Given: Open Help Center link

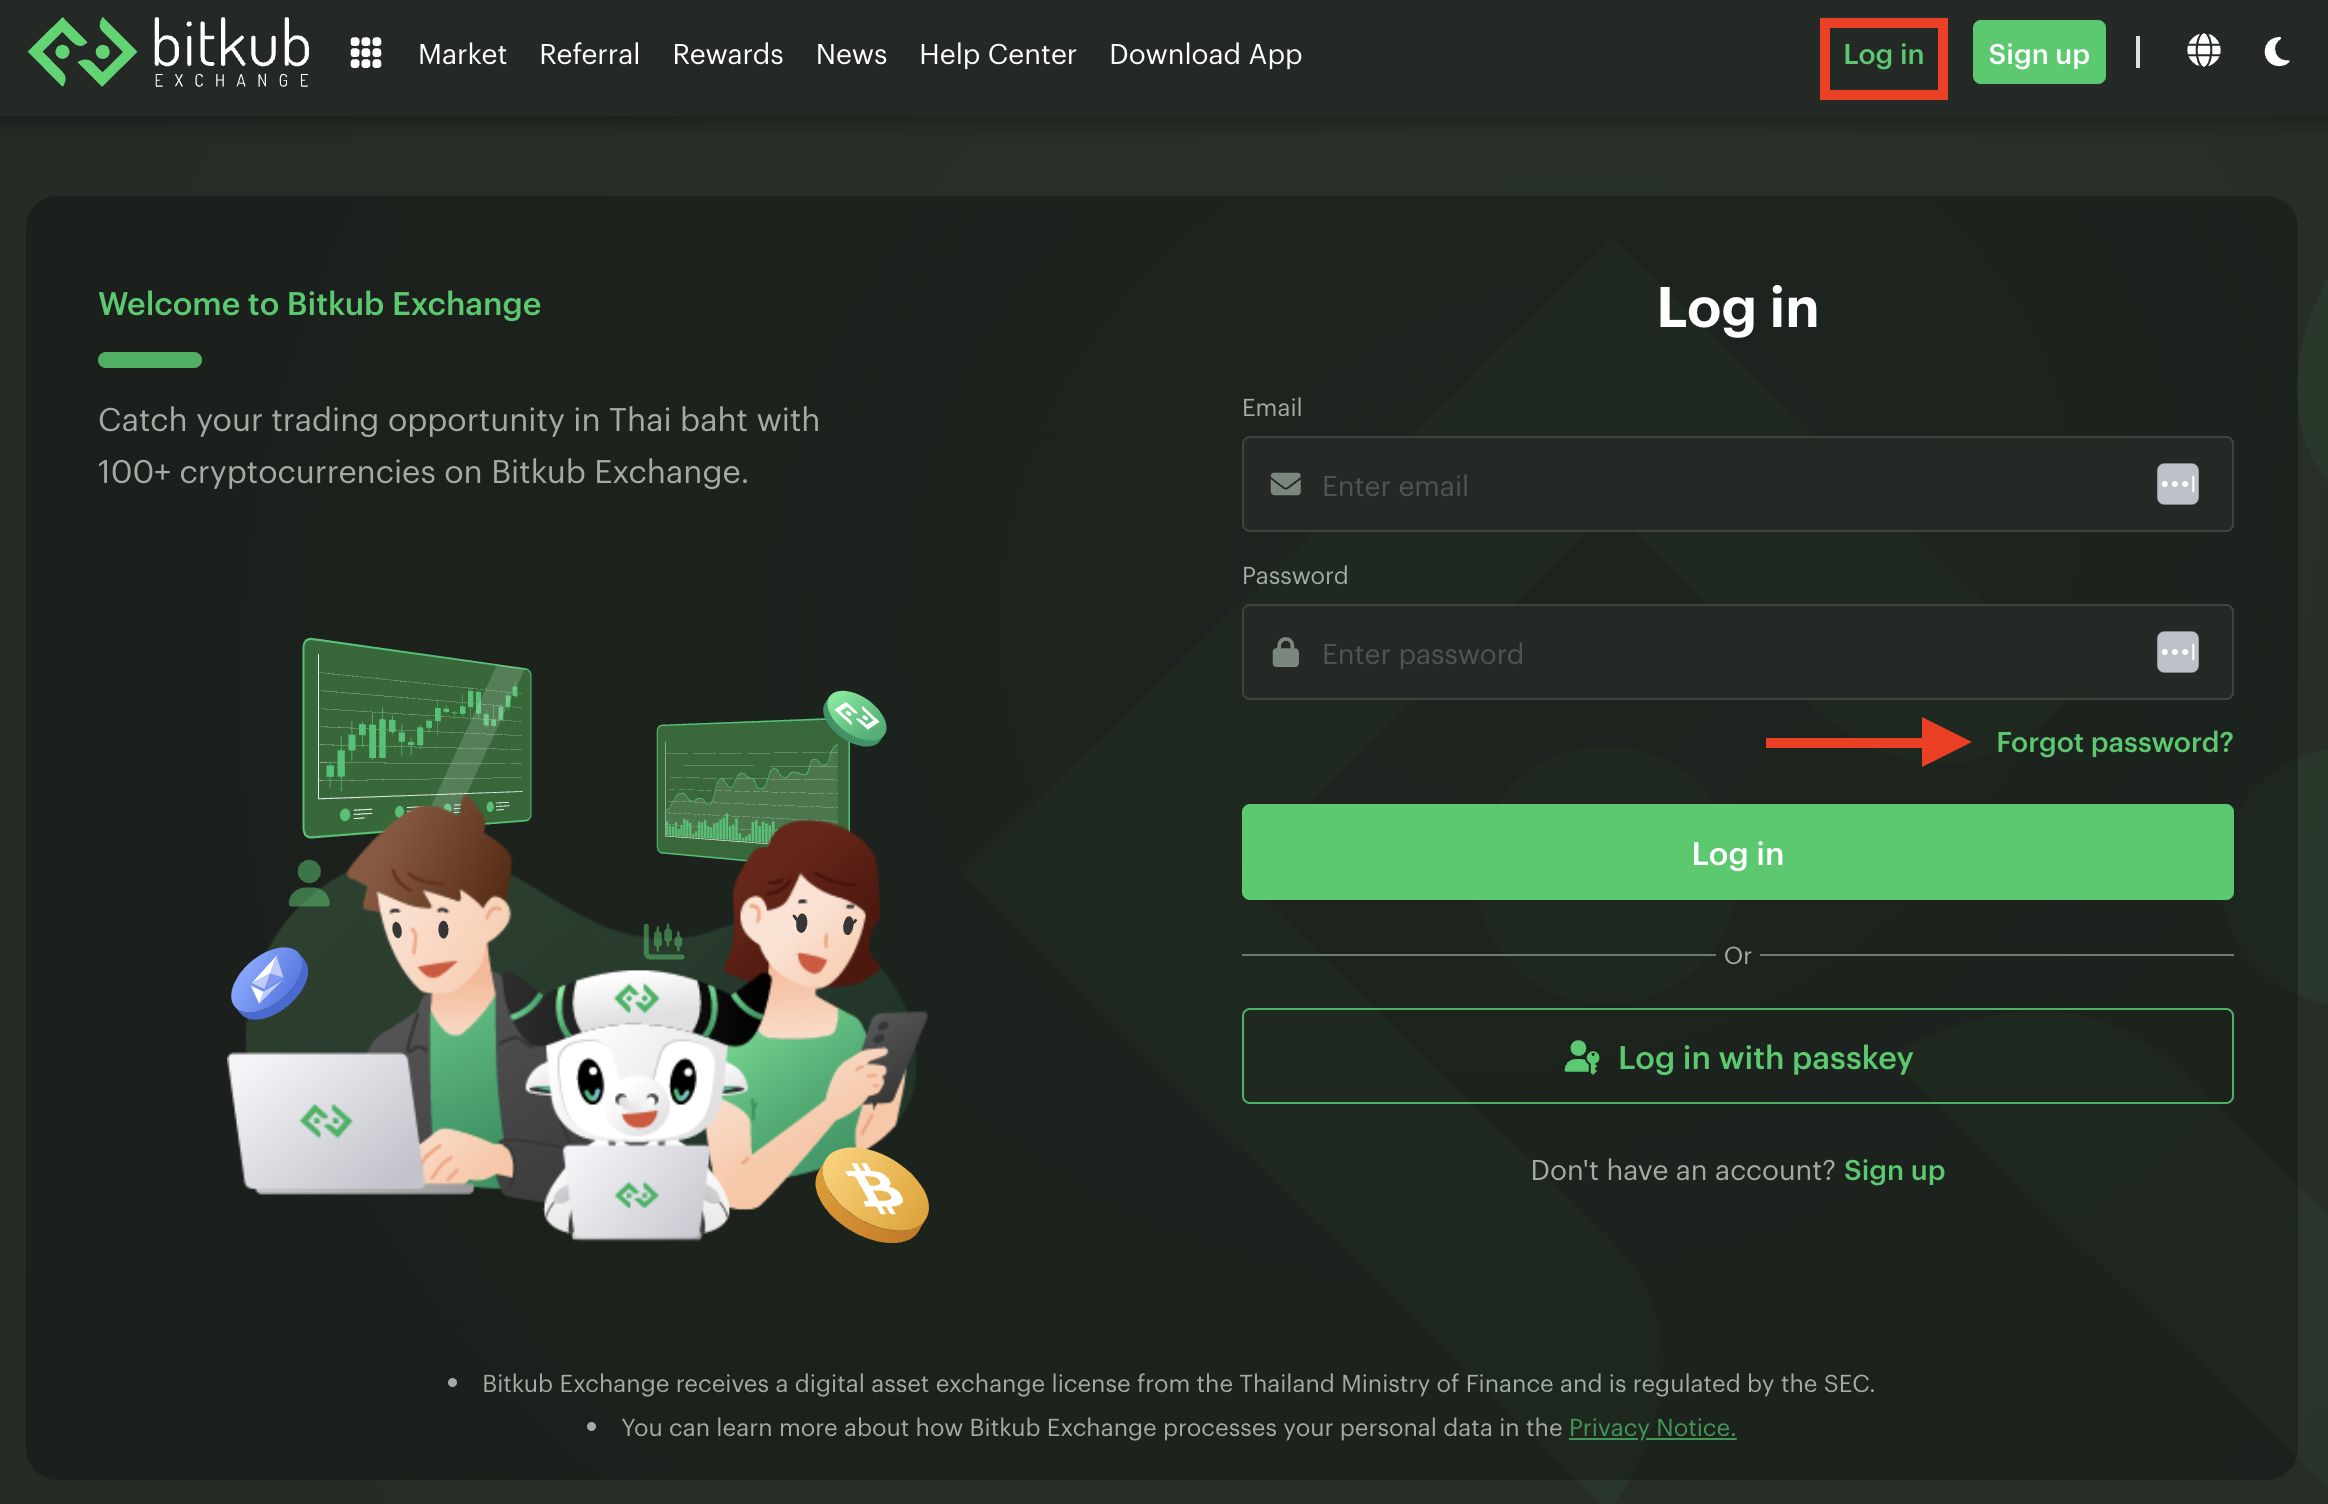Looking at the screenshot, I should tap(997, 54).
